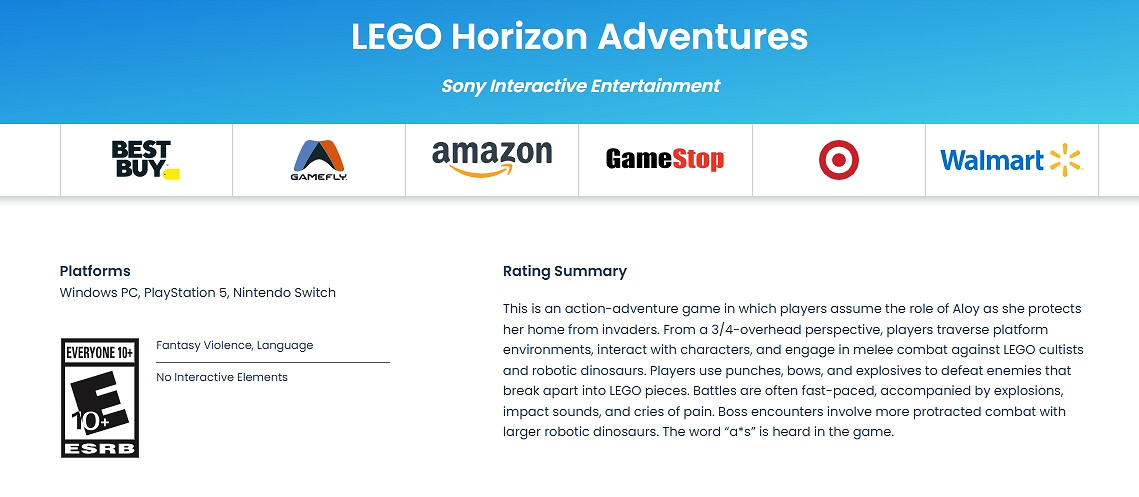Click the GameFly store logo

(318, 160)
